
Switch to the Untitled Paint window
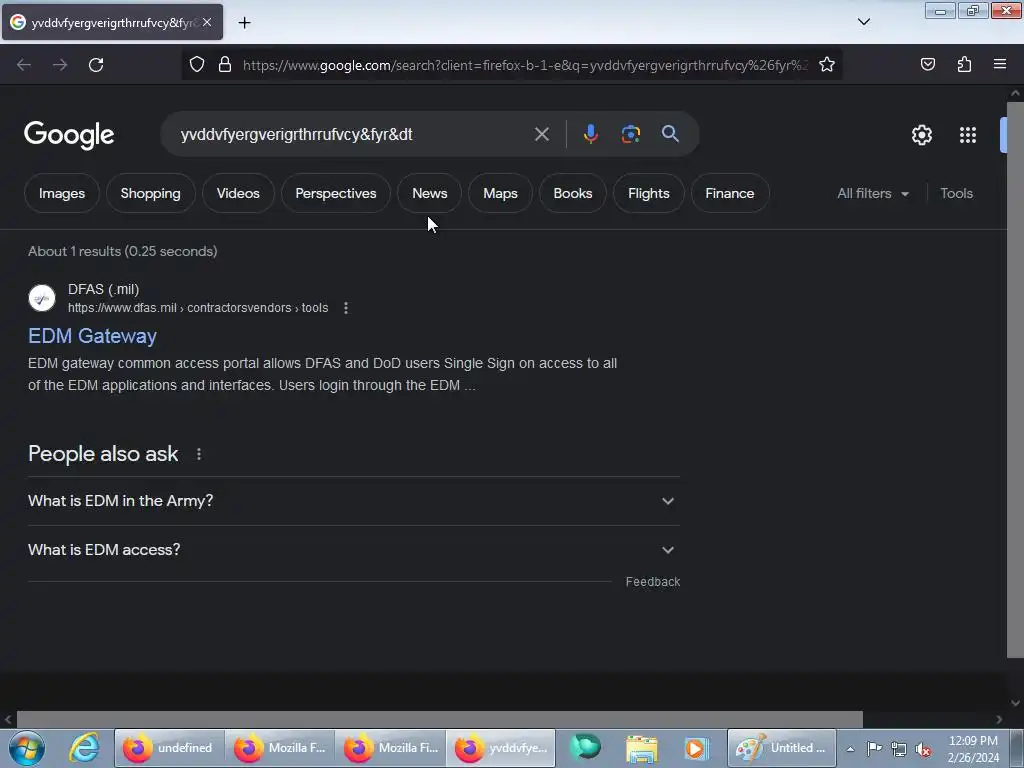(782, 748)
